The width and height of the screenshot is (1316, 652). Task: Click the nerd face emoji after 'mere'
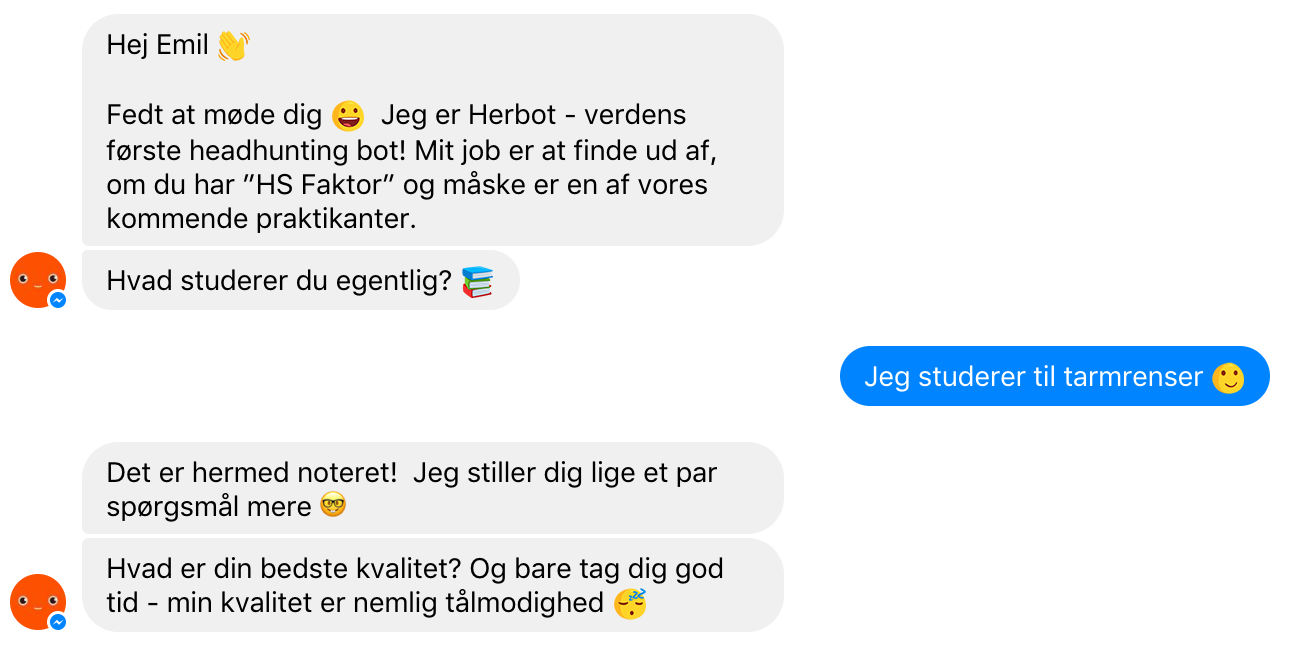[333, 507]
